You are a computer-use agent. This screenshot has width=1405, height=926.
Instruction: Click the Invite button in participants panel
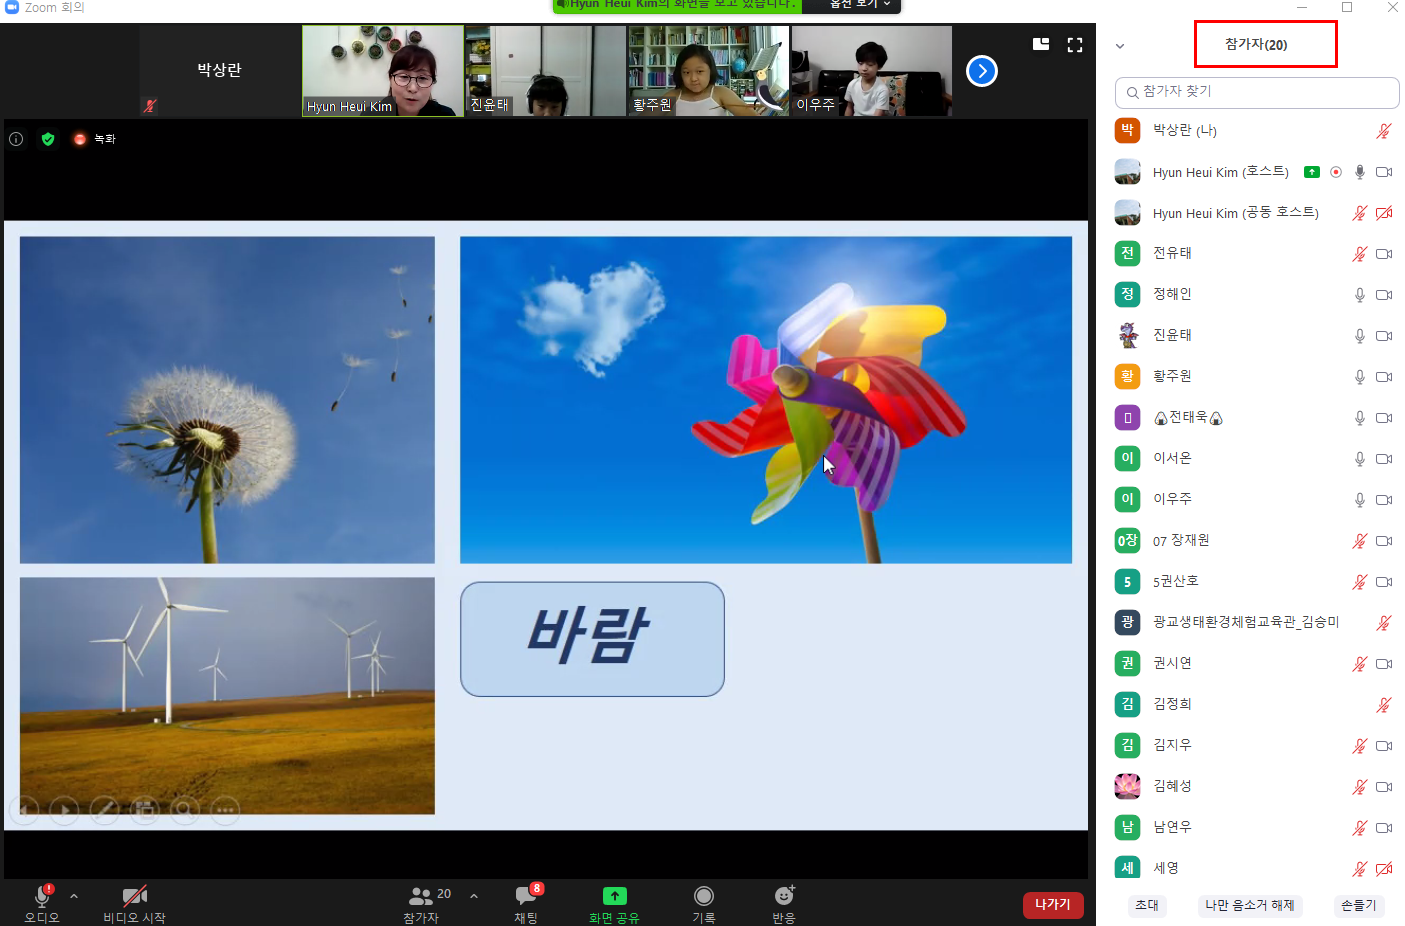click(x=1147, y=905)
